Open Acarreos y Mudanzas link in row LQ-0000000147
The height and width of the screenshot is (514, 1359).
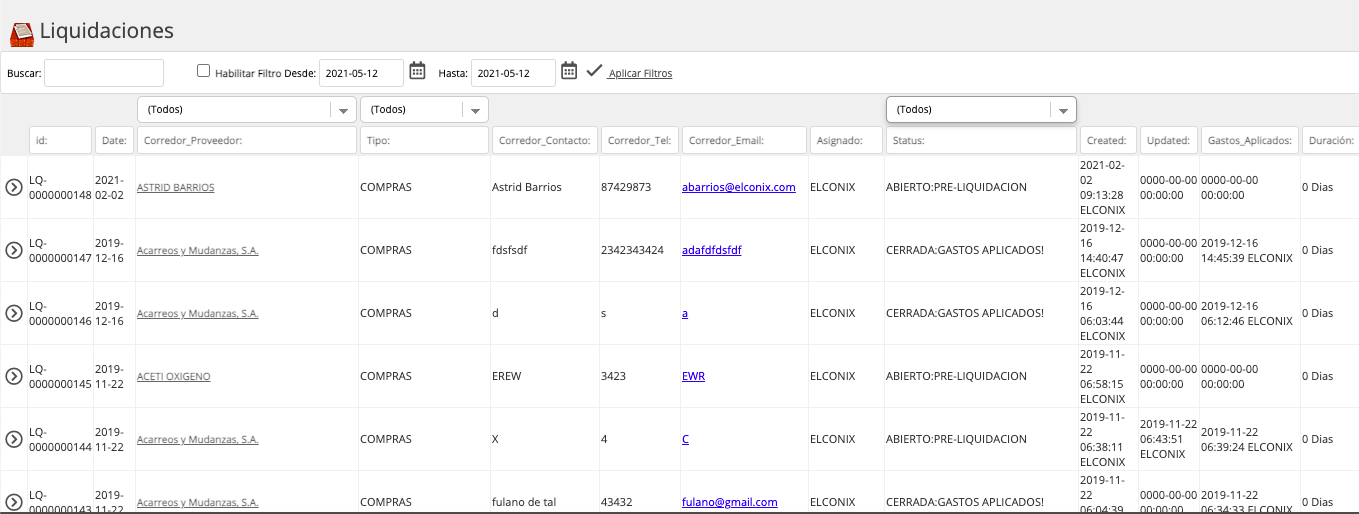tap(197, 250)
